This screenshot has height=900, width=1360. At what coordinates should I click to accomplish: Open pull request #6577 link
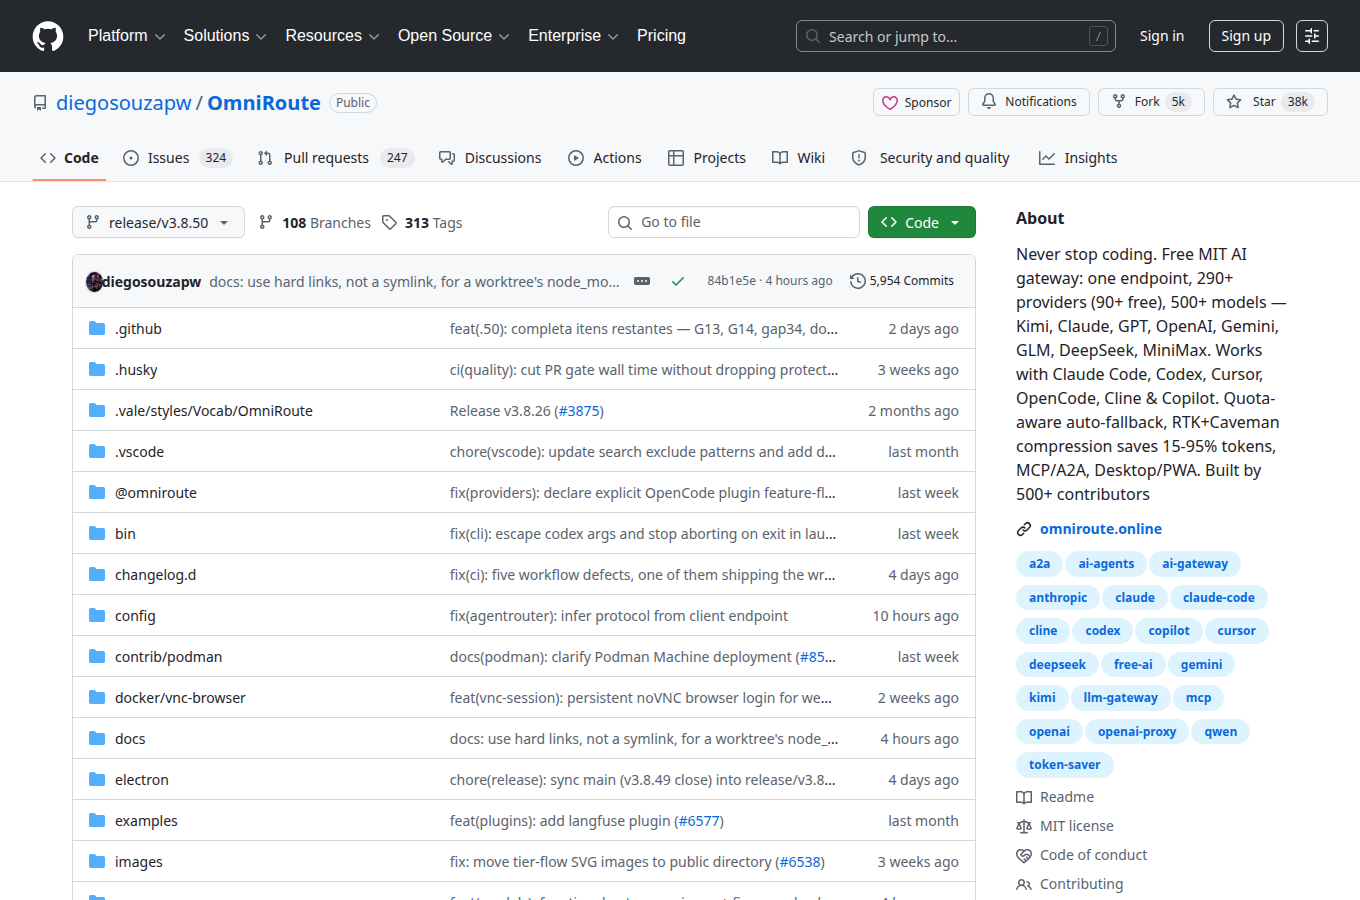point(698,821)
